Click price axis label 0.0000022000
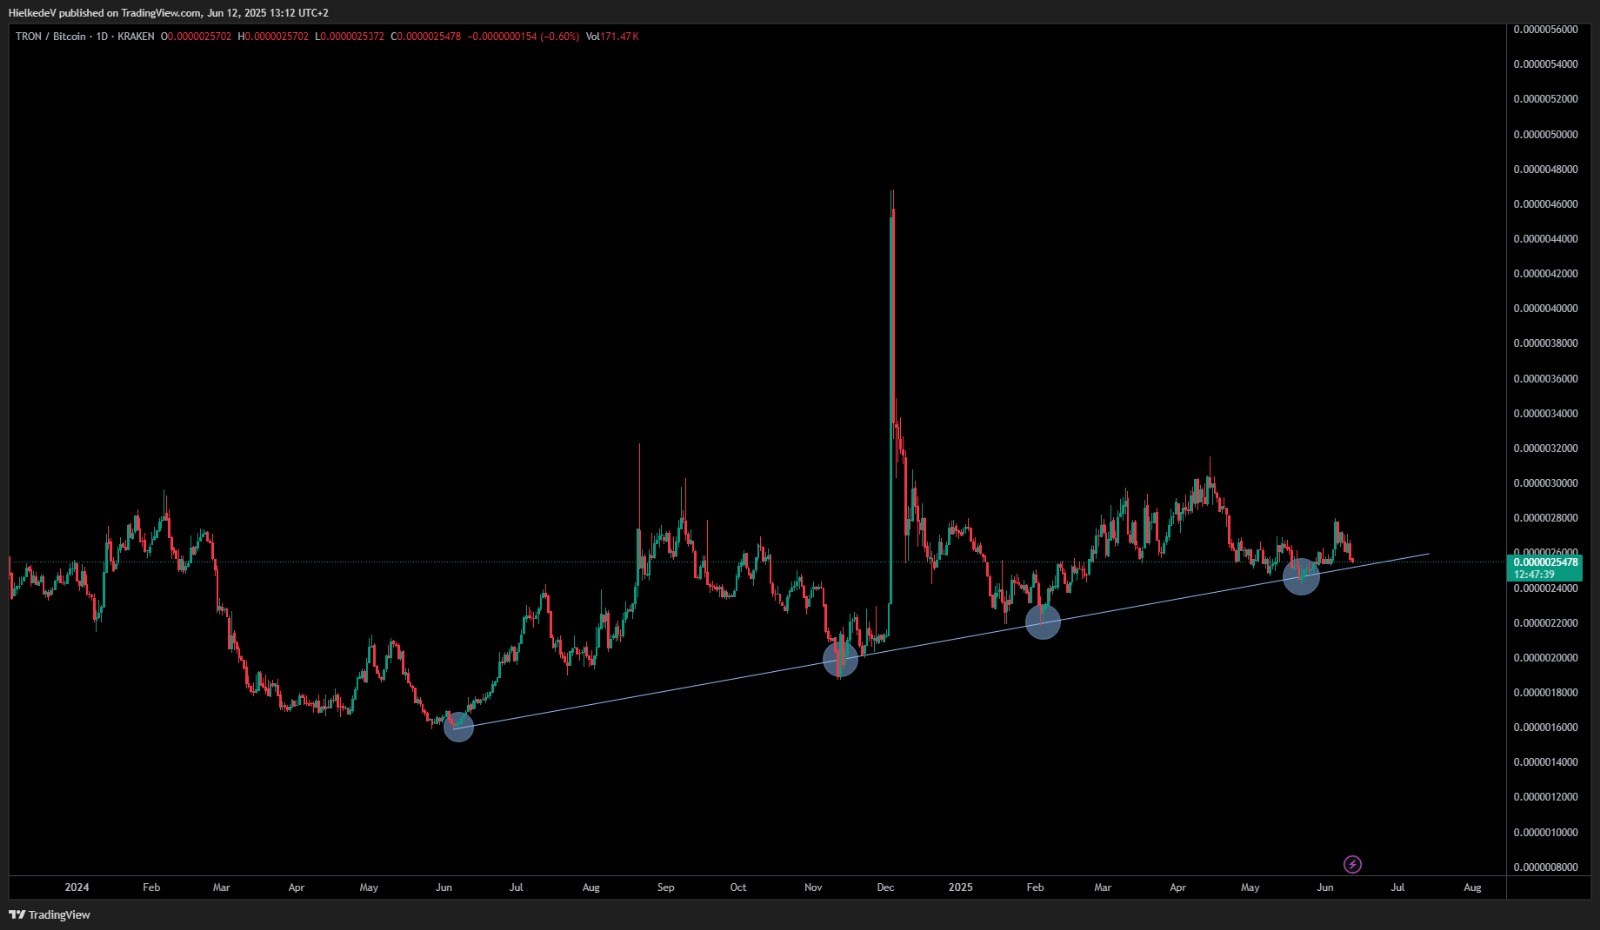Image resolution: width=1600 pixels, height=930 pixels. pos(1545,623)
